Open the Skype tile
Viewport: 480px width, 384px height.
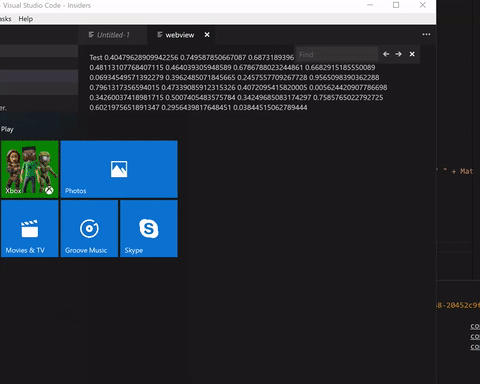point(149,228)
